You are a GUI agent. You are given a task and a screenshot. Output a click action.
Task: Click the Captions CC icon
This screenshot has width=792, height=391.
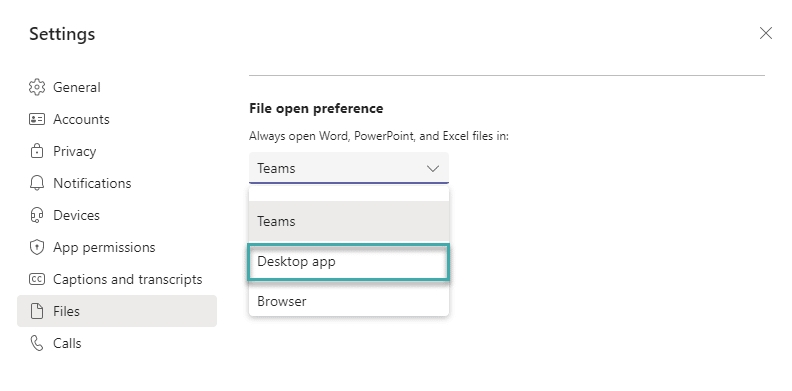tap(37, 279)
